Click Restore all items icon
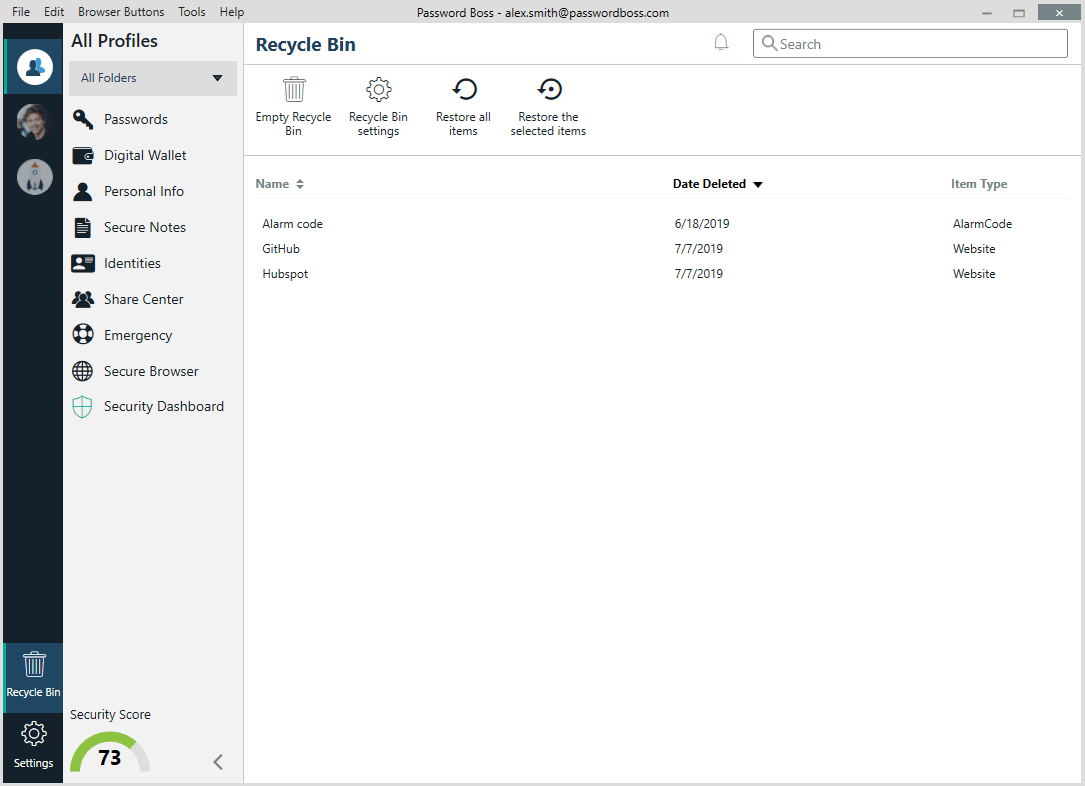 point(464,89)
